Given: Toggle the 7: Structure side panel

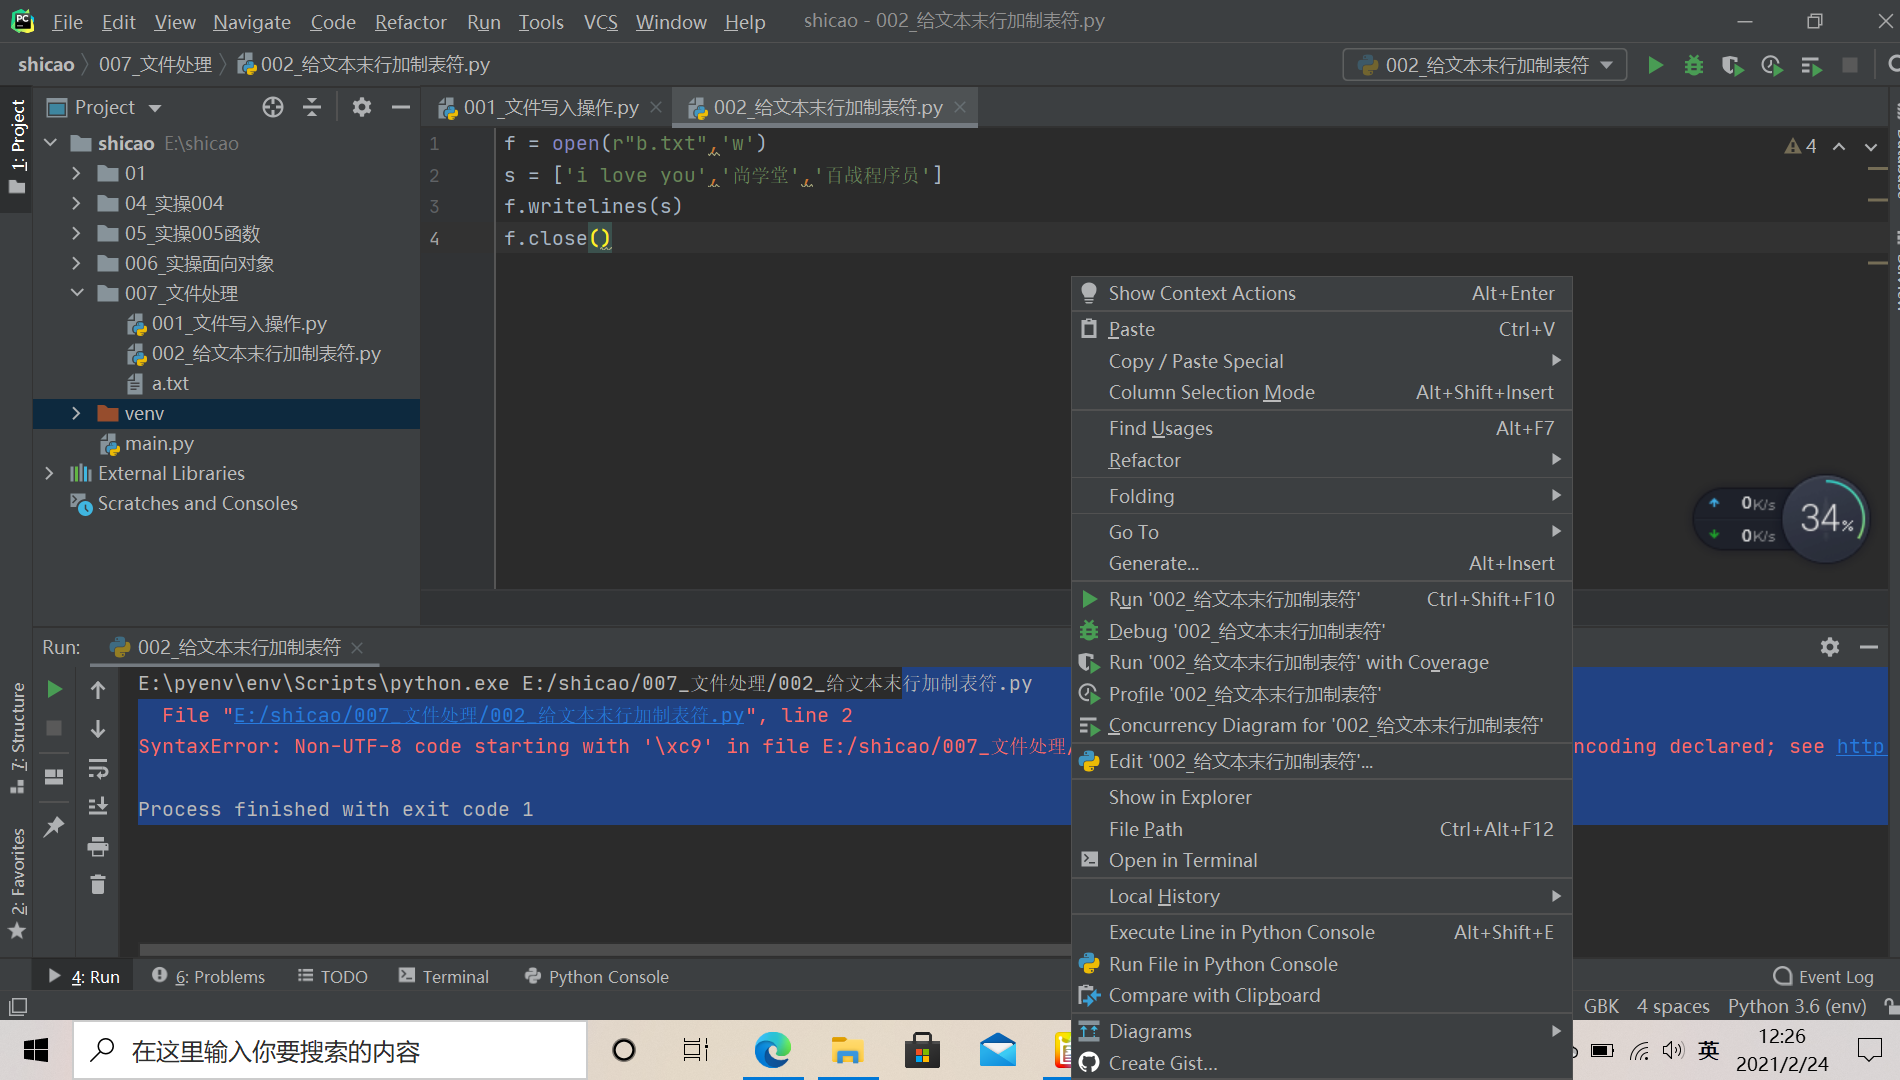Looking at the screenshot, I should click(x=17, y=738).
